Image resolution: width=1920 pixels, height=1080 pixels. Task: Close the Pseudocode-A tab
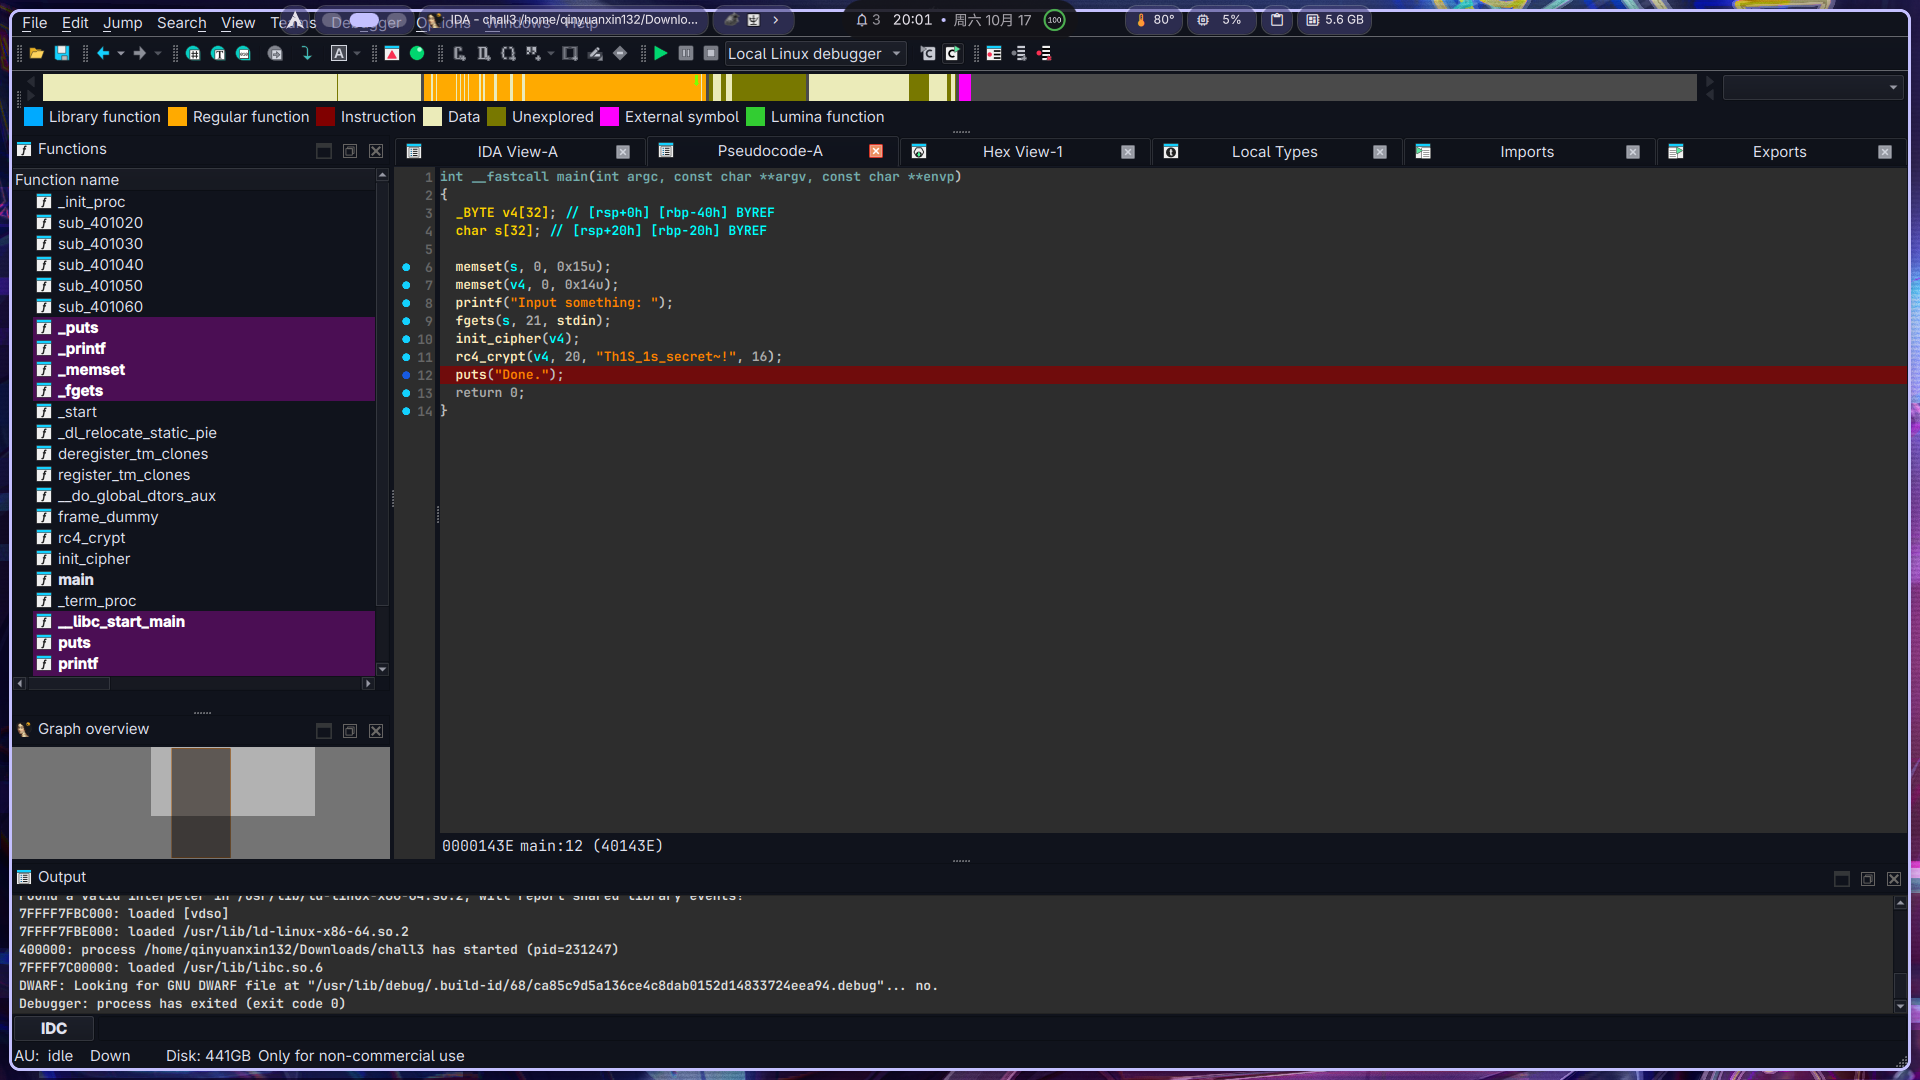tap(876, 151)
